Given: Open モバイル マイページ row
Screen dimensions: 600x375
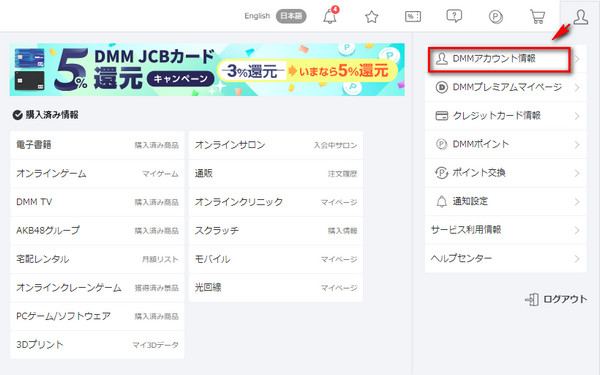Looking at the screenshot, I should click(276, 259).
